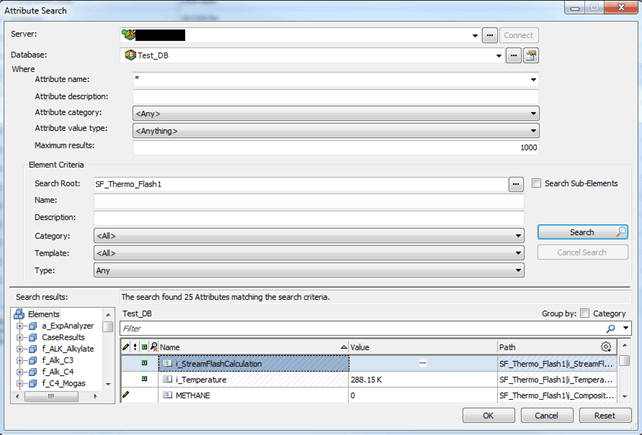
Task: Click the element Description input field
Action: (309, 218)
